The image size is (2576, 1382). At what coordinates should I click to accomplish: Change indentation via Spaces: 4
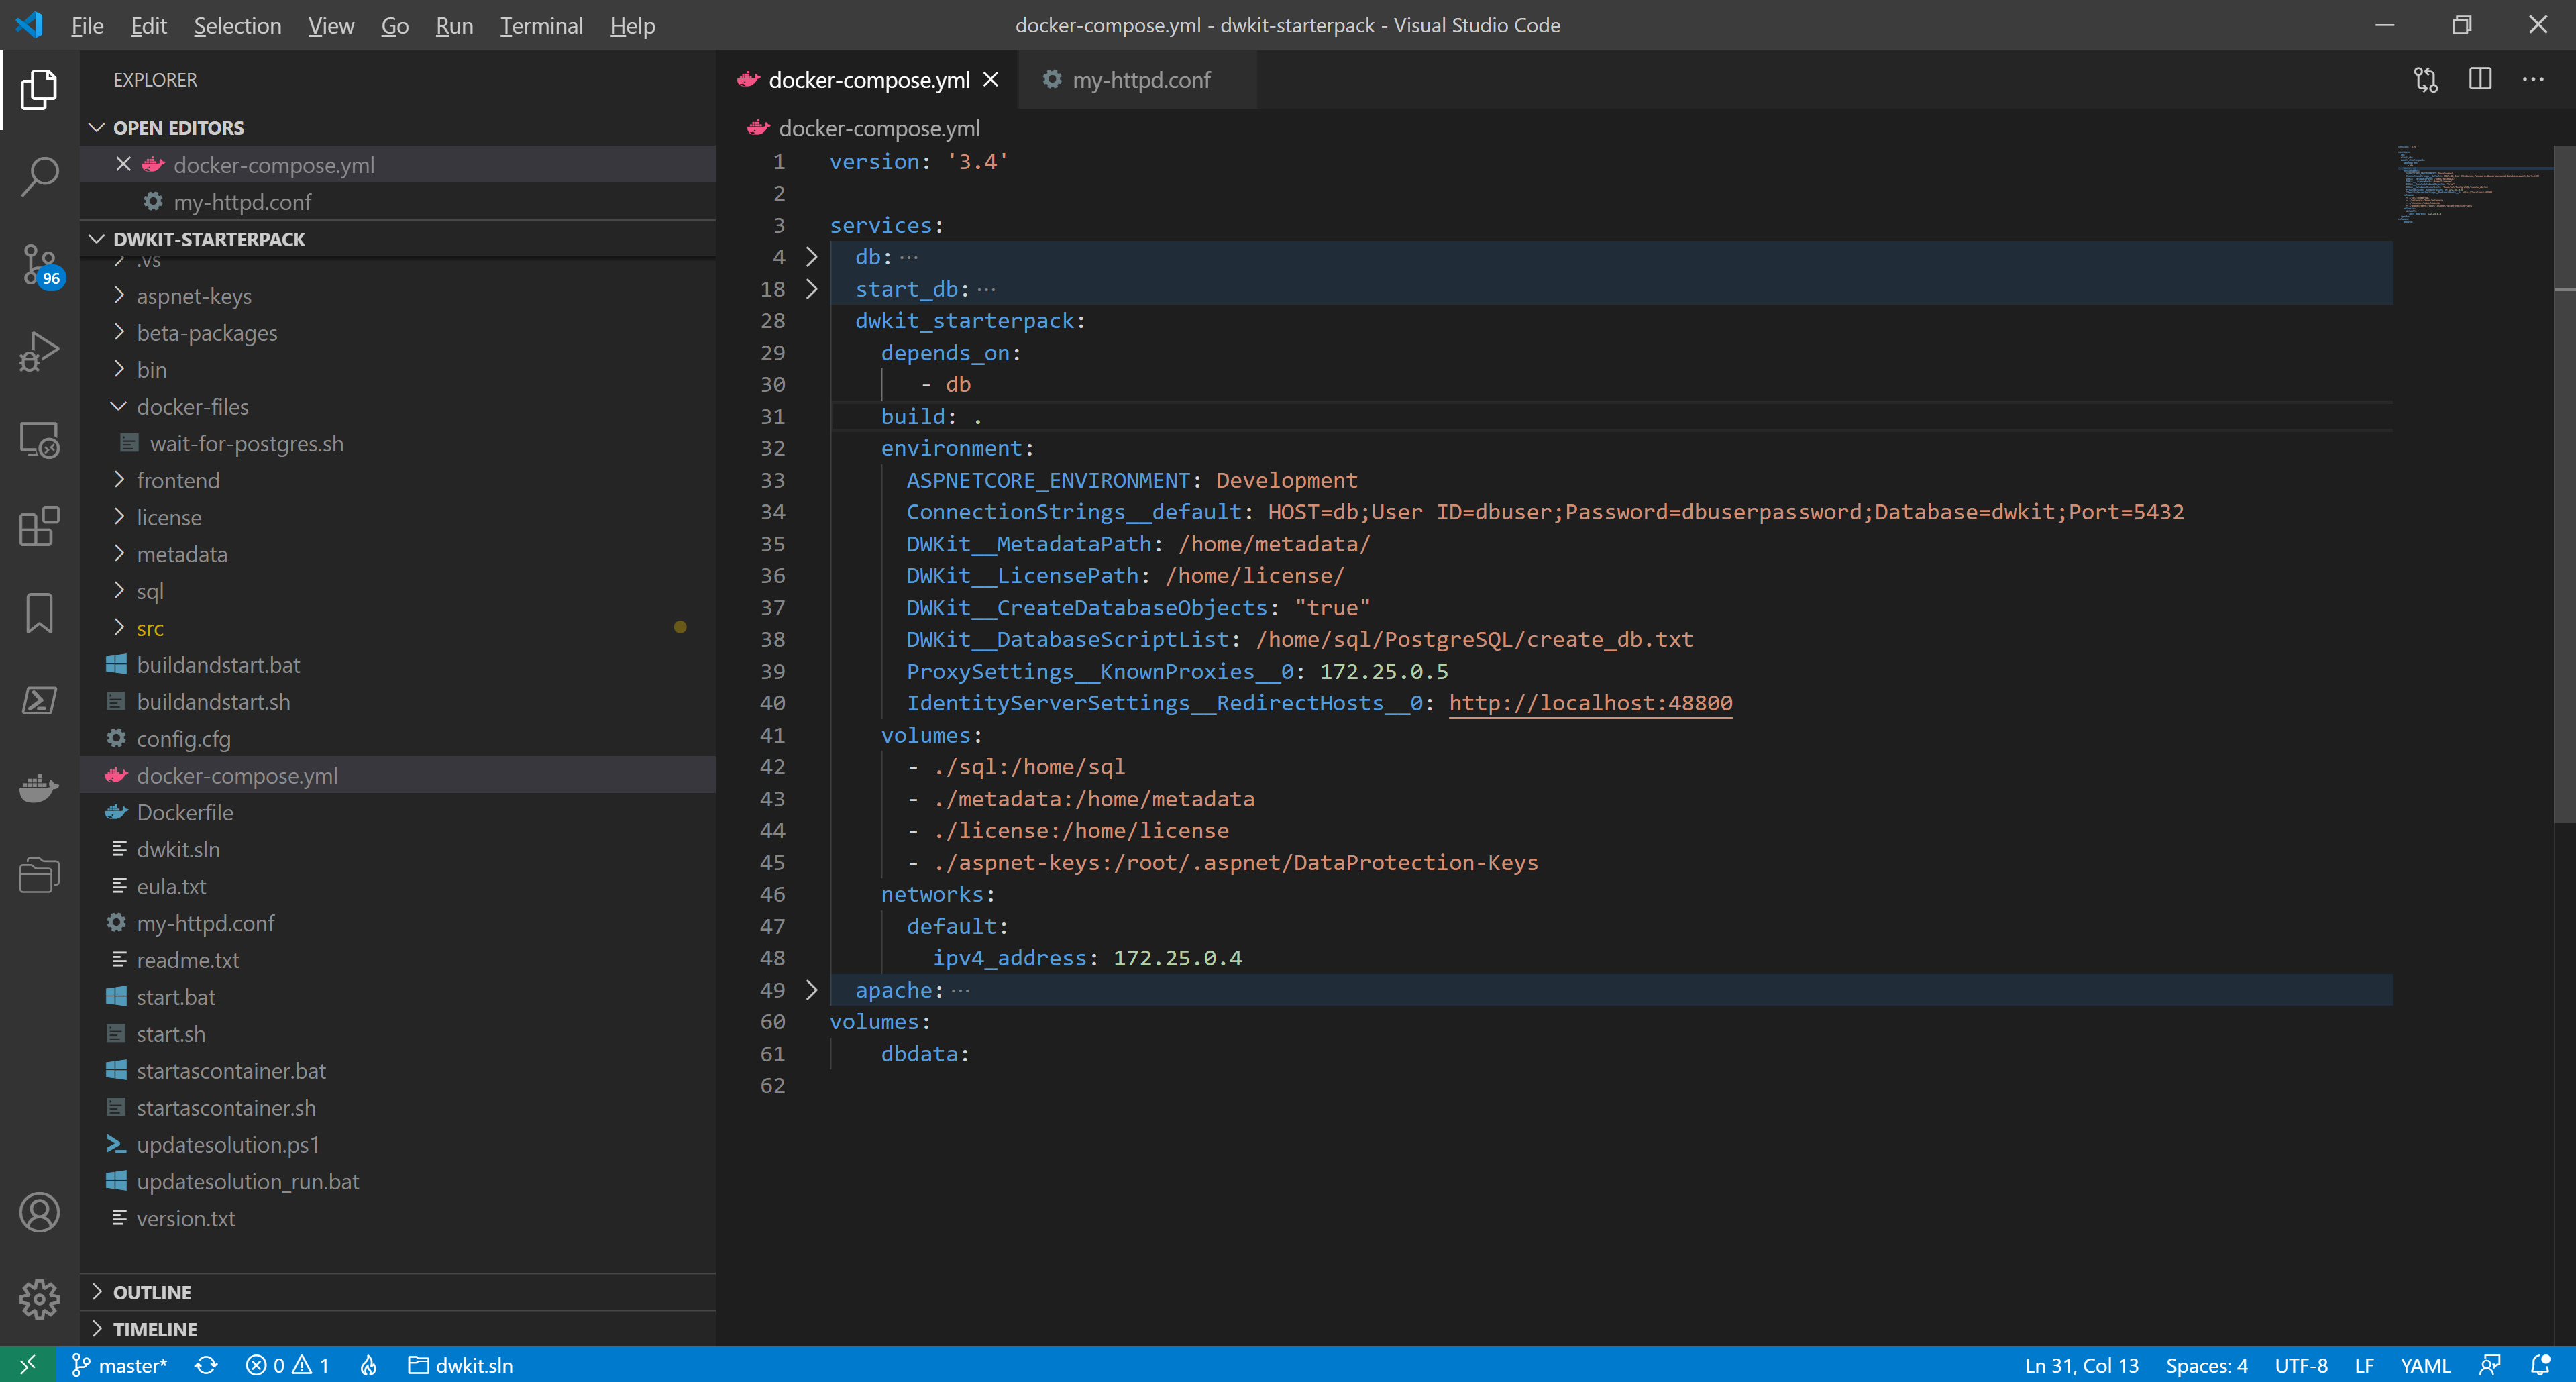2206,1365
